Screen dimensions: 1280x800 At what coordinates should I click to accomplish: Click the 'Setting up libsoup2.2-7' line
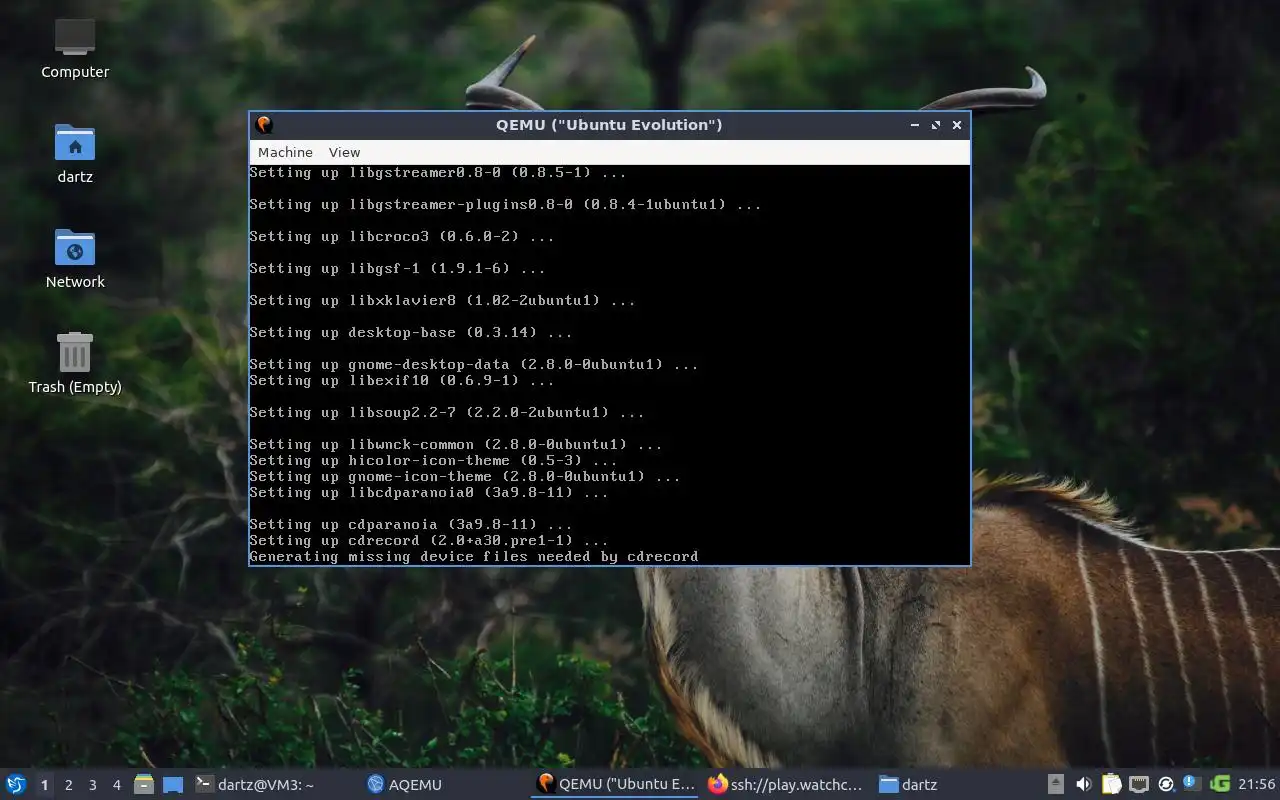(x=447, y=412)
